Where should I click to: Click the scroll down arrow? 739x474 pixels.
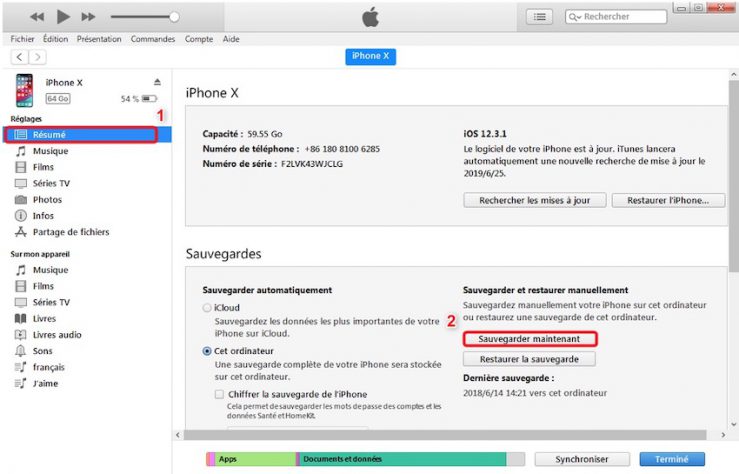coord(733,424)
